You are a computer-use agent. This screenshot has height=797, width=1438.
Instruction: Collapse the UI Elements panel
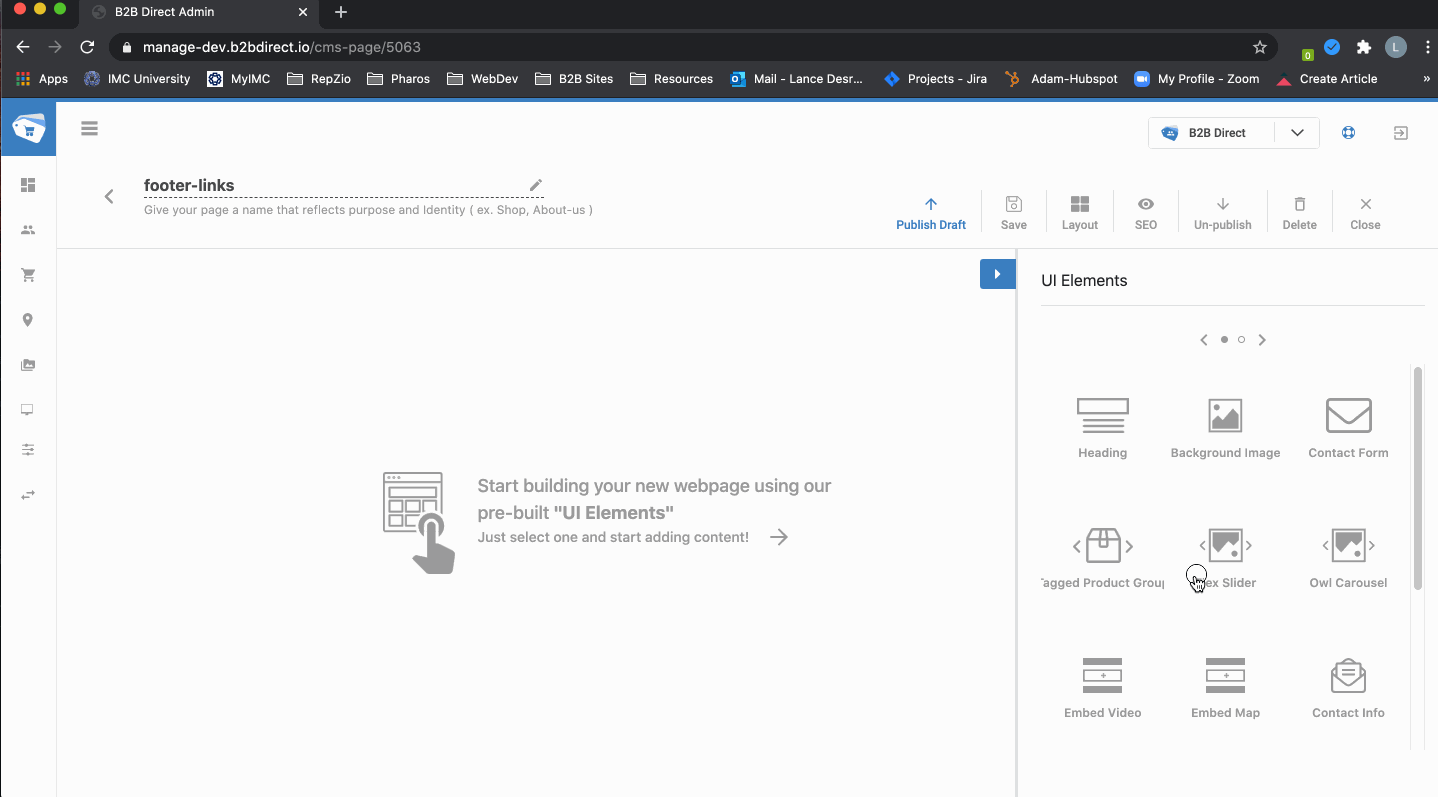point(997,274)
